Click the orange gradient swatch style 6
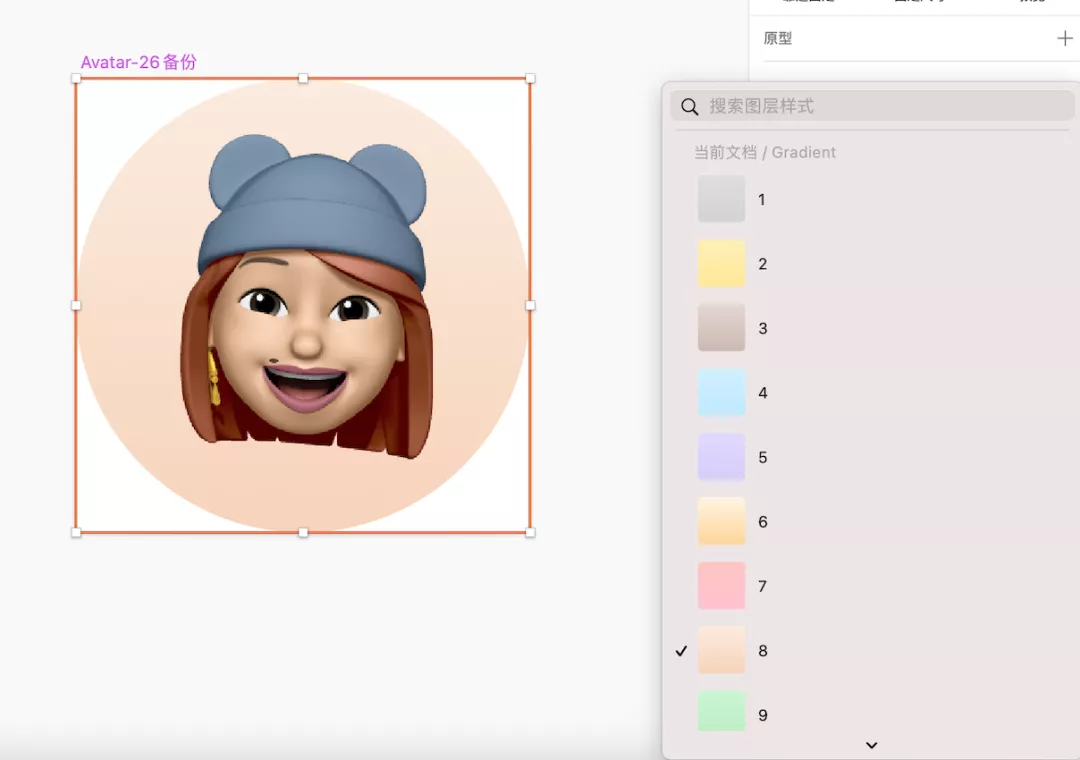Image resolution: width=1080 pixels, height=760 pixels. (721, 521)
